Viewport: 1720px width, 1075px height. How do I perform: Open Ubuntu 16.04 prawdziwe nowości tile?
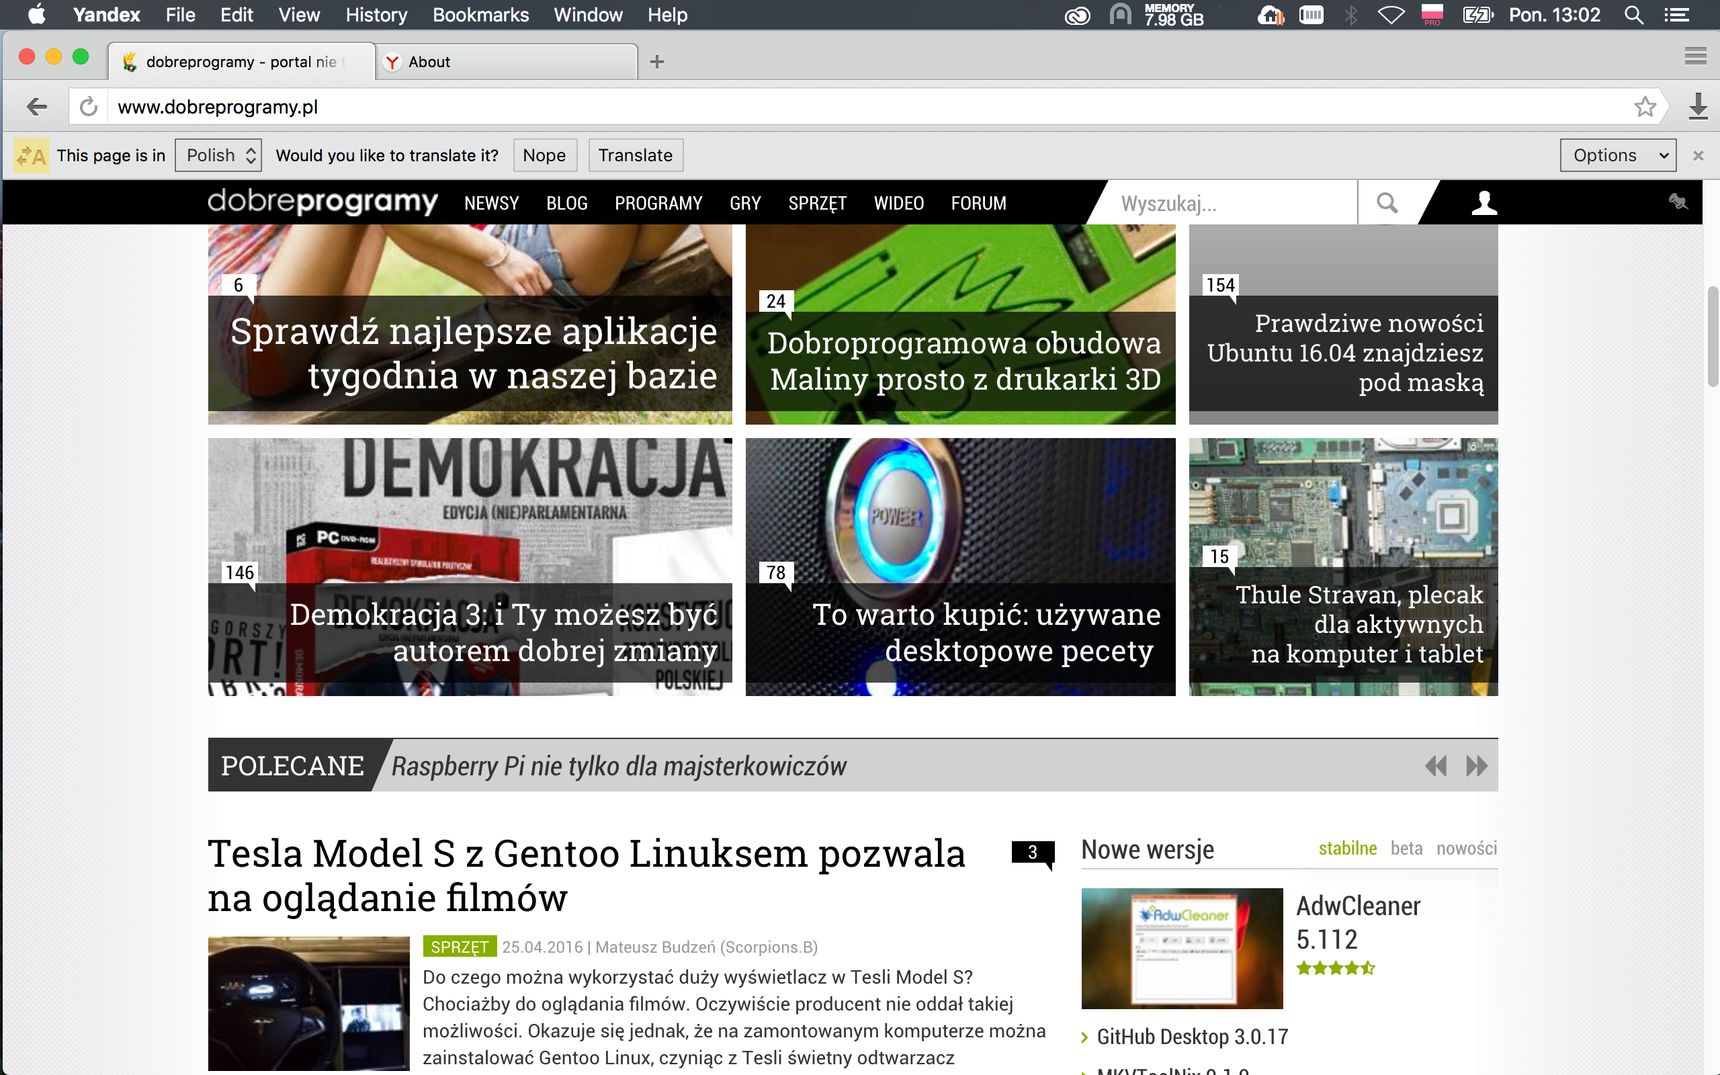tap(1343, 324)
